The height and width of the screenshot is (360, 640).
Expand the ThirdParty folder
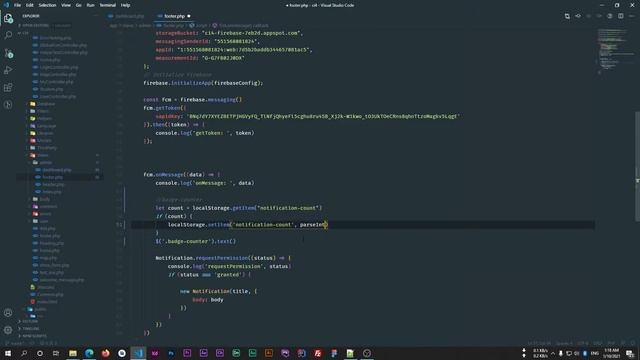[47, 148]
